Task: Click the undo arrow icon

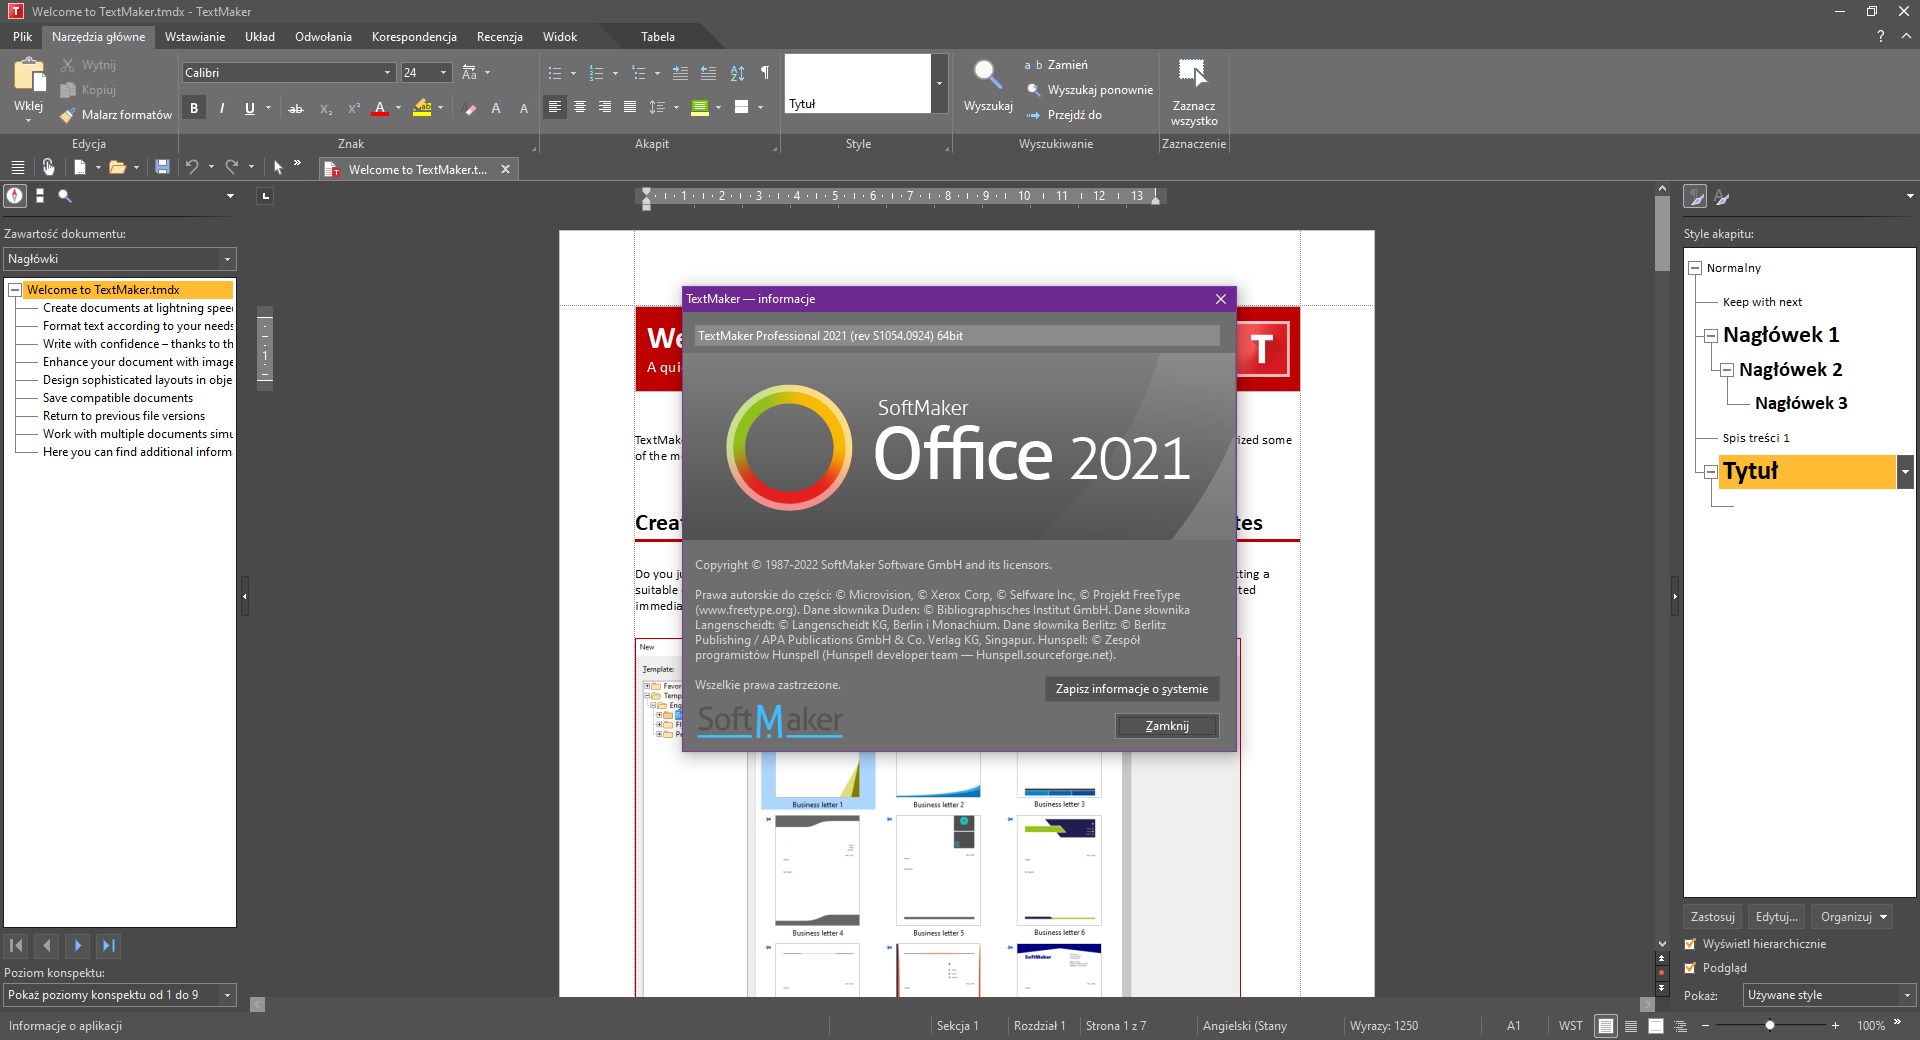Action: coord(192,167)
